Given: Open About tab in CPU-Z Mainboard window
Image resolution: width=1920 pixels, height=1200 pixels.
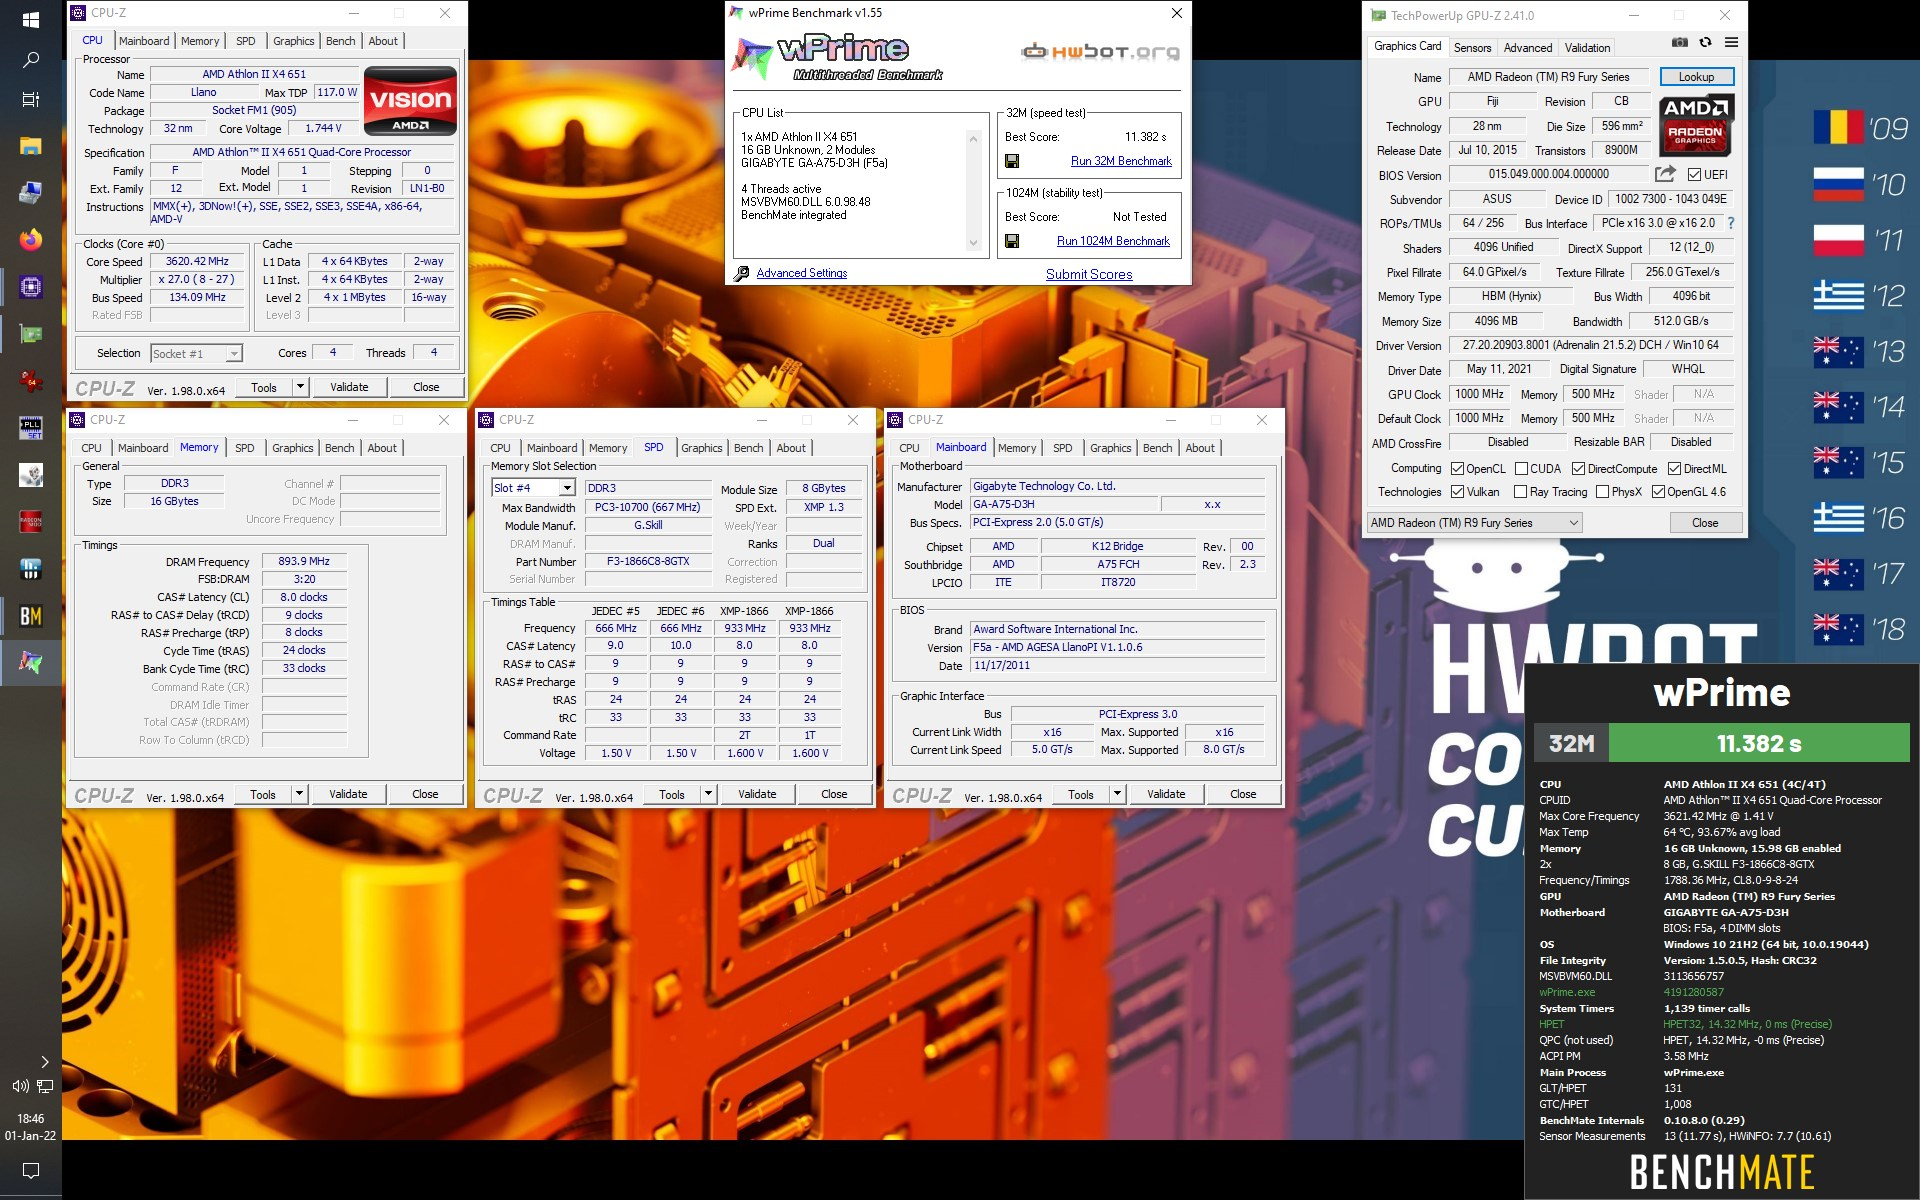Looking at the screenshot, I should pyautogui.click(x=1200, y=448).
